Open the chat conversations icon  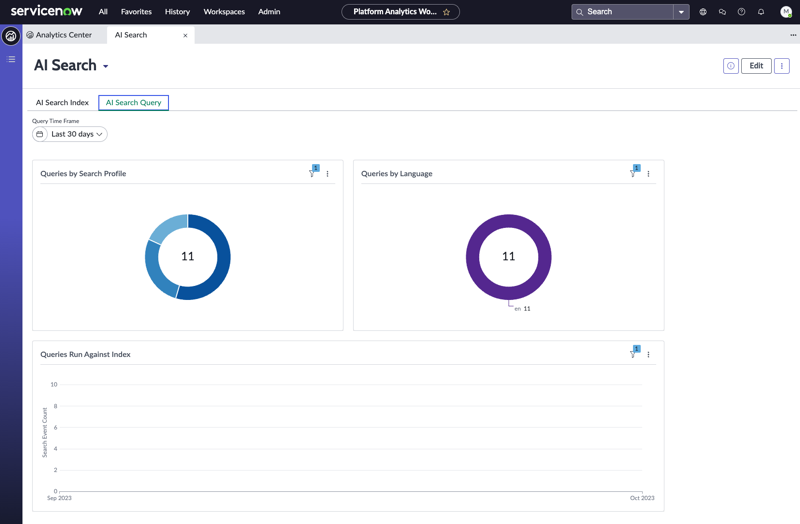(722, 12)
